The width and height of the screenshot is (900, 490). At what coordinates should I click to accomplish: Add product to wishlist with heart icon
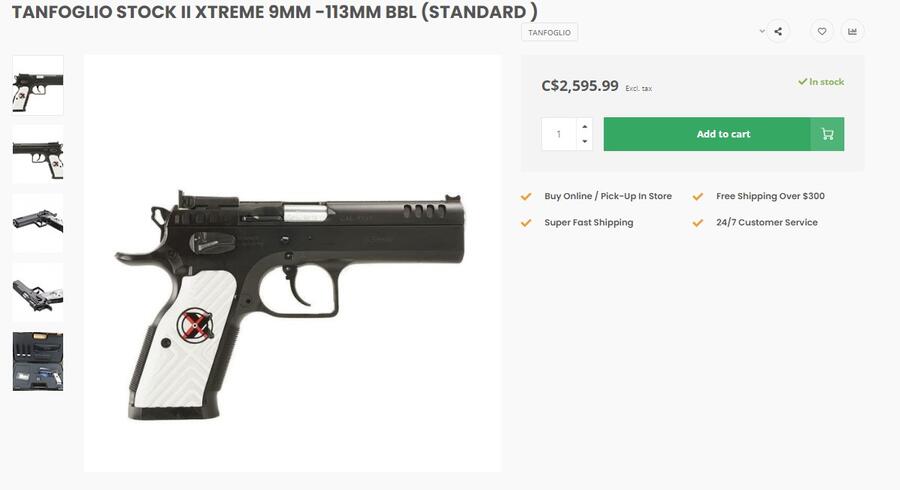point(822,32)
